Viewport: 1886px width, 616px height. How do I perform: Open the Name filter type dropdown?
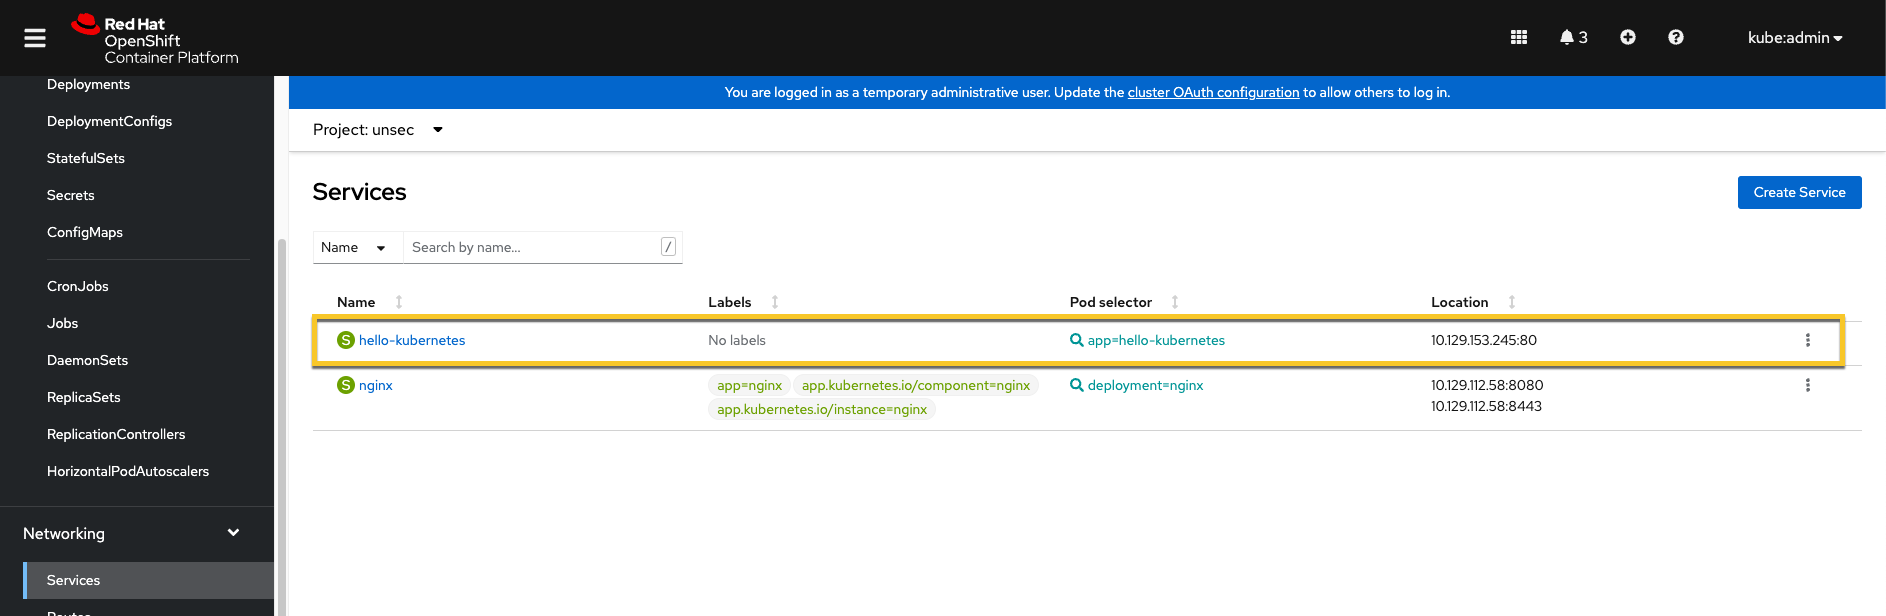click(x=358, y=247)
